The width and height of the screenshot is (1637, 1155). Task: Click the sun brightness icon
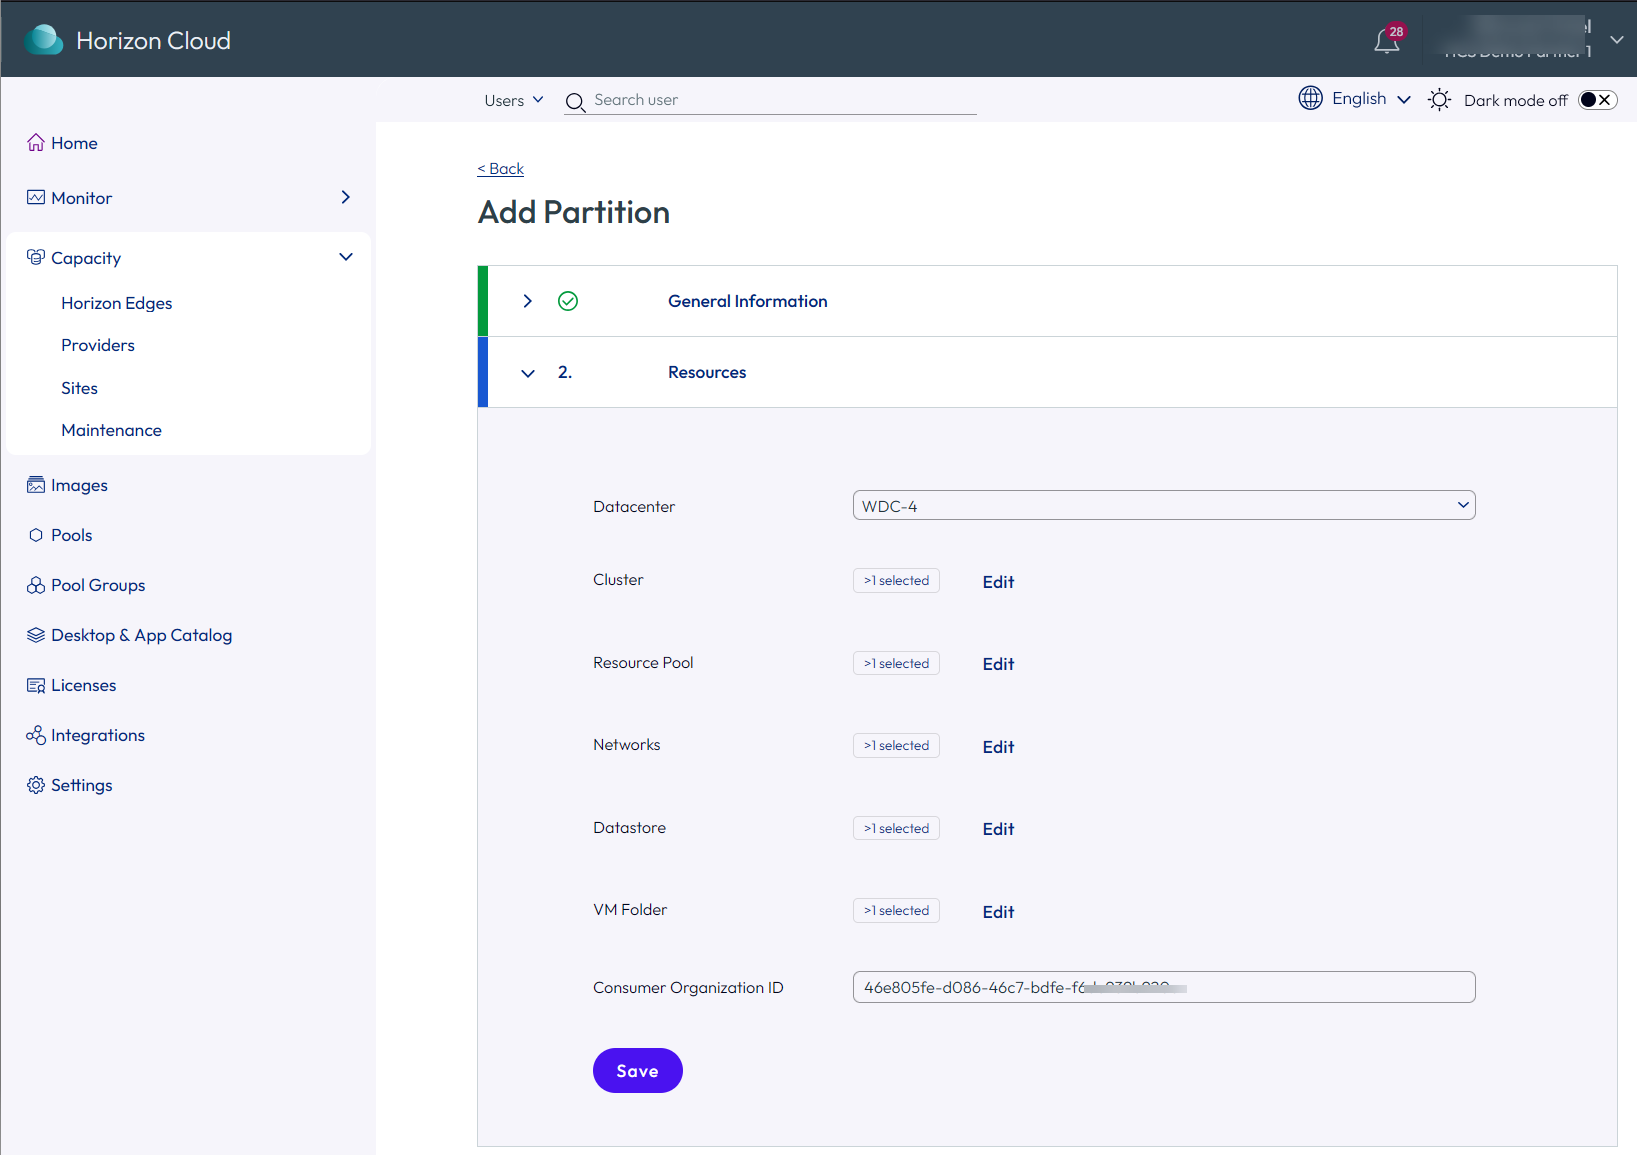click(1439, 99)
